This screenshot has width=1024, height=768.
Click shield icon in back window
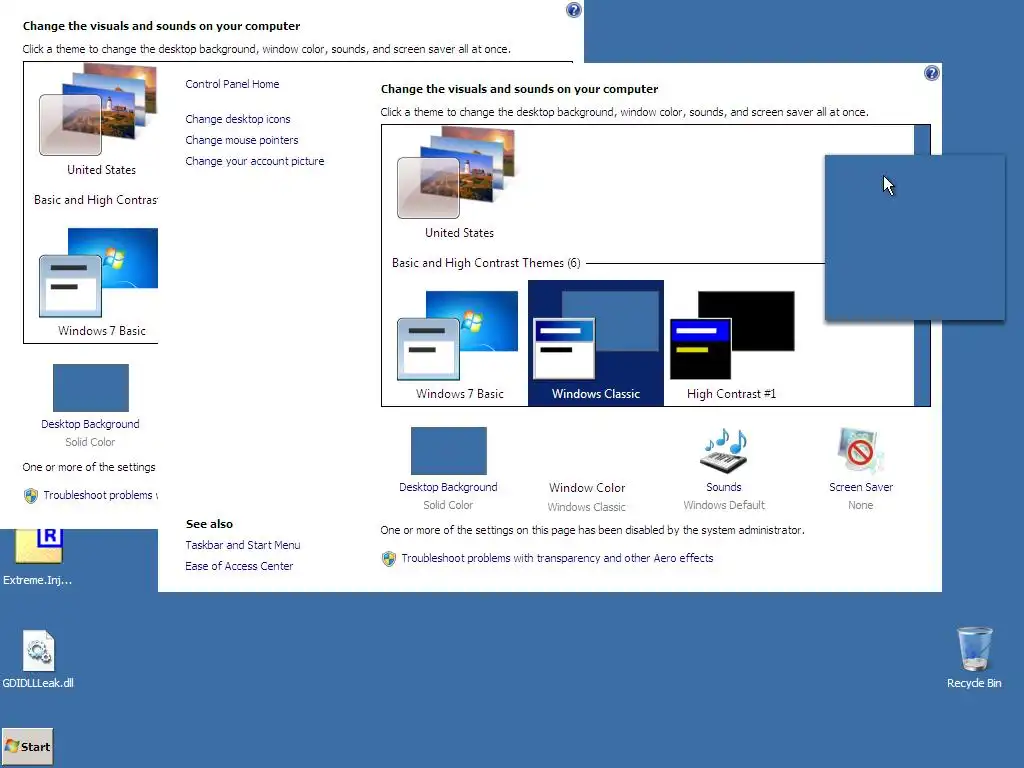31,496
